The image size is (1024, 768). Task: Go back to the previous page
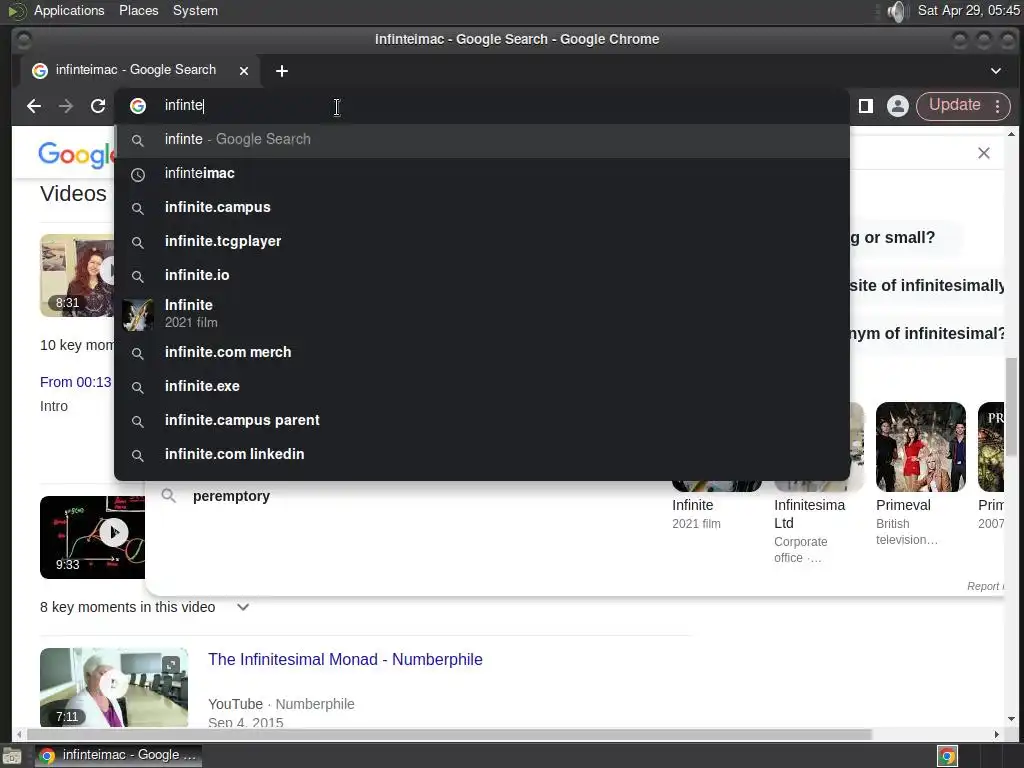point(34,106)
